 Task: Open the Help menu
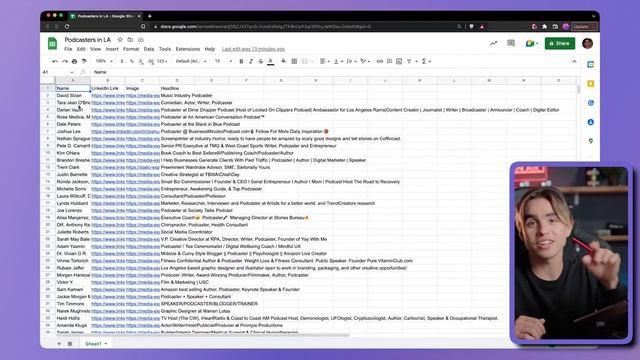click(210, 49)
